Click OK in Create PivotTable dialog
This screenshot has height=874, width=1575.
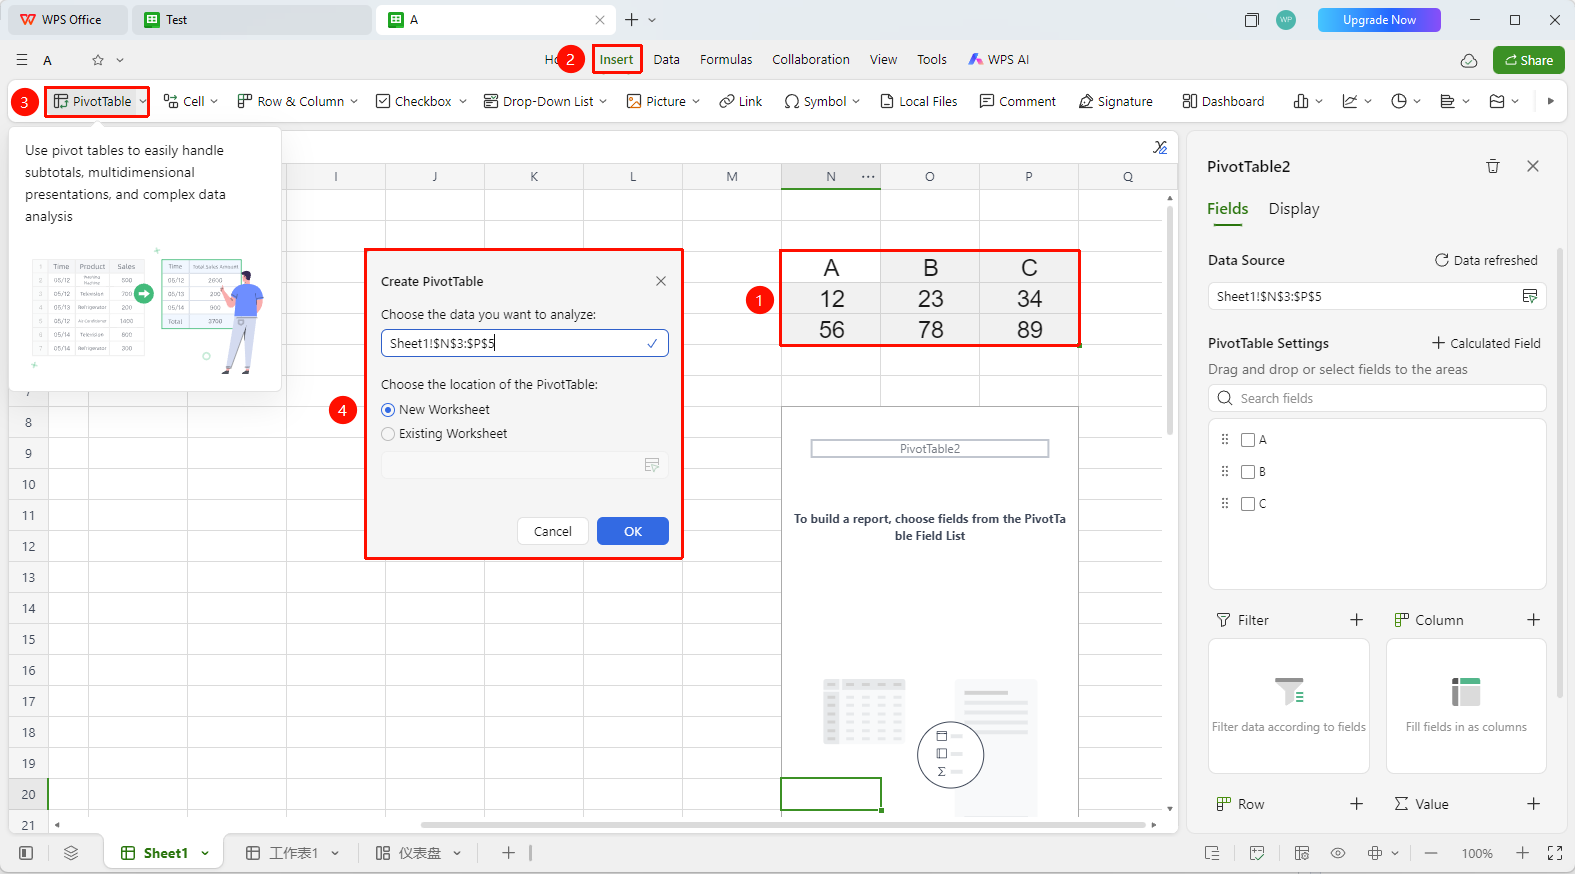coord(633,531)
